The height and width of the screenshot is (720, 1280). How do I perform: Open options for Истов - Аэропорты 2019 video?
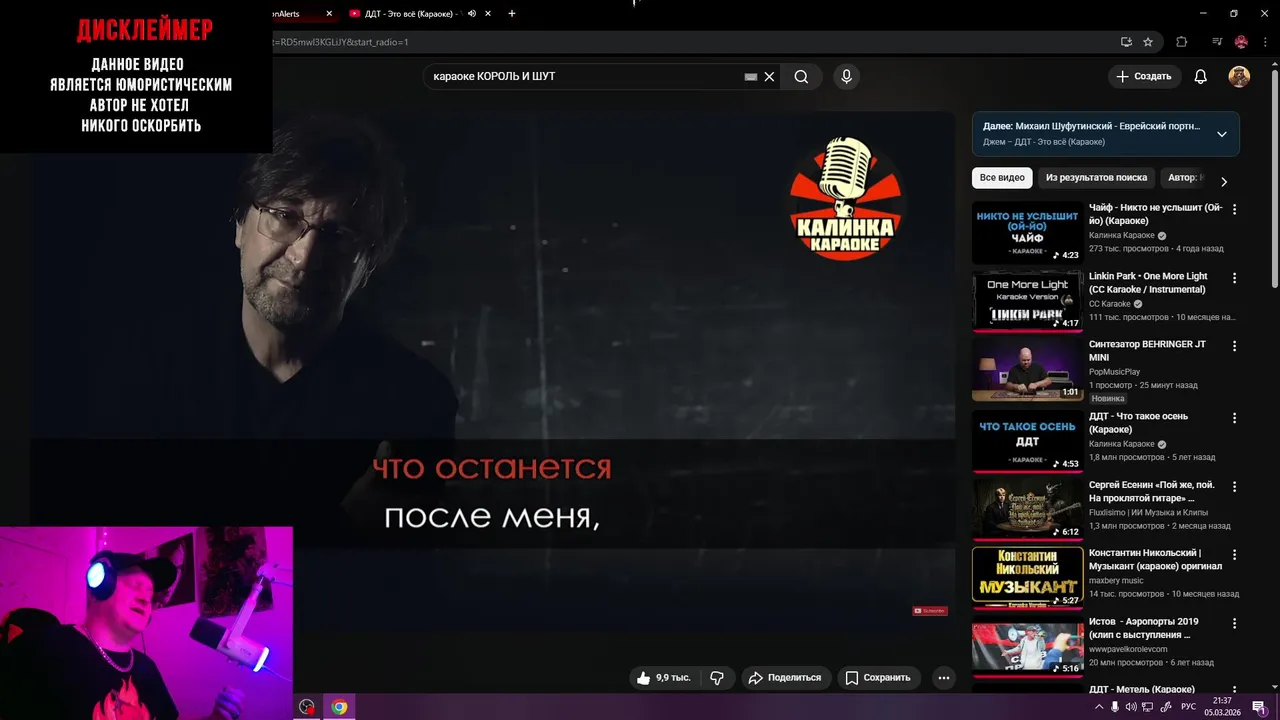(1234, 623)
